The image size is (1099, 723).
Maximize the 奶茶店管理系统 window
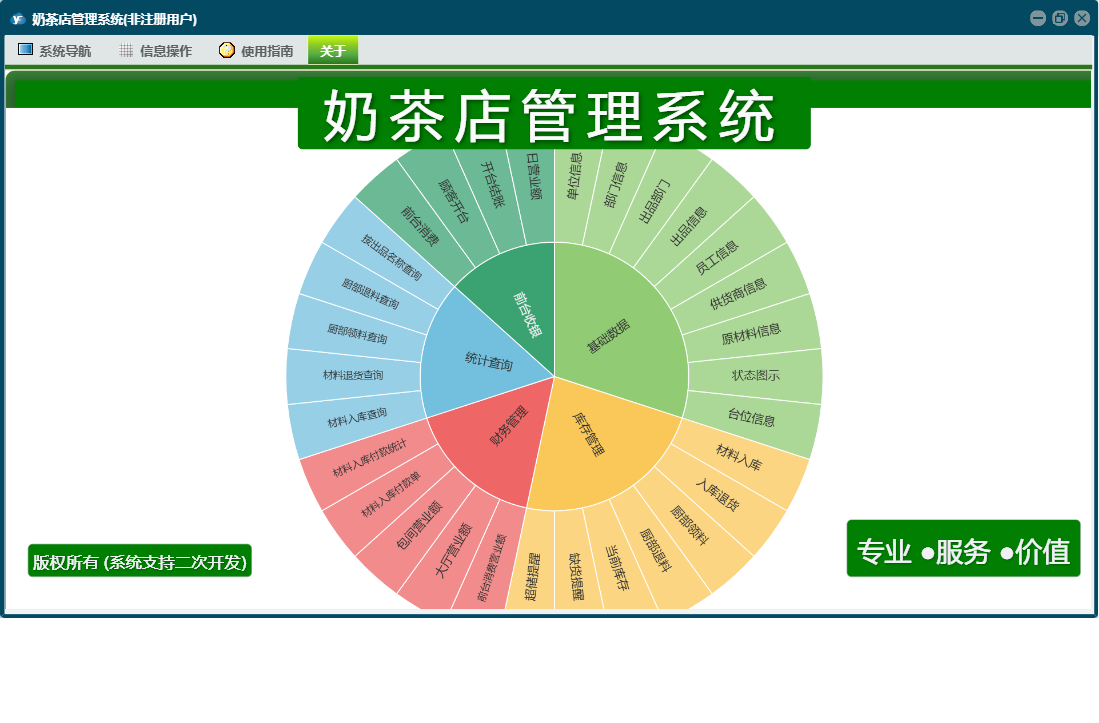(1060, 19)
